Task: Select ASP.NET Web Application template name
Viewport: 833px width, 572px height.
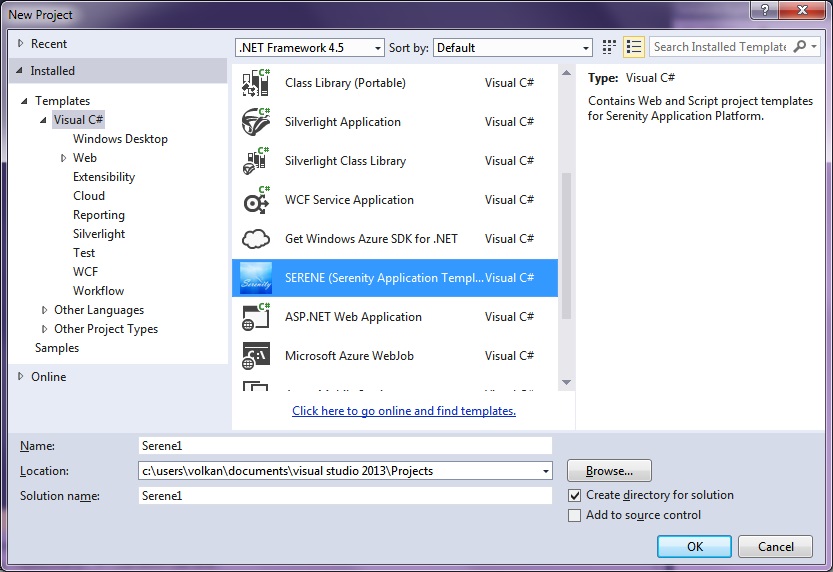Action: point(353,317)
